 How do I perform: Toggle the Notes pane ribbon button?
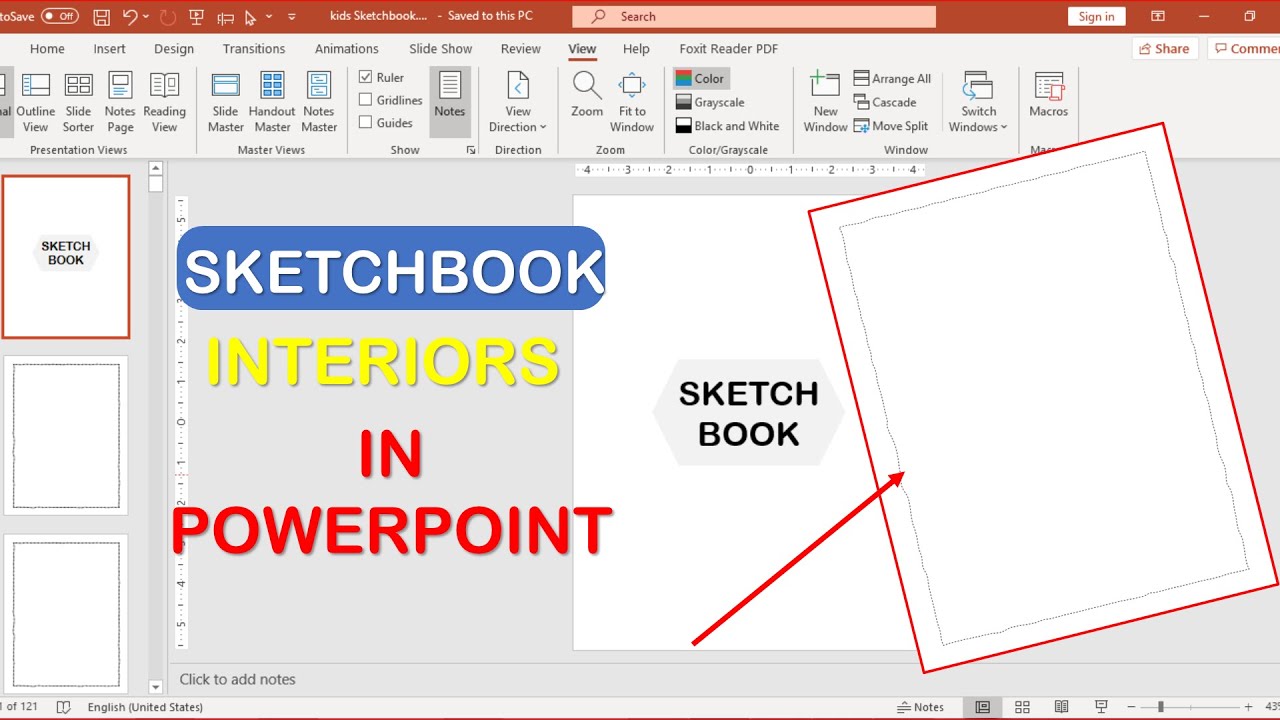pyautogui.click(x=450, y=102)
